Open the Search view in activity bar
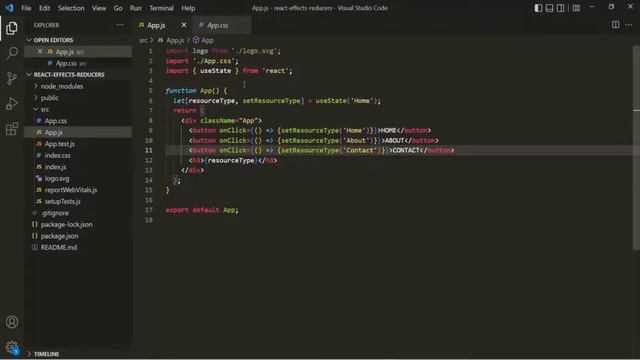The width and height of the screenshot is (640, 360). (12, 53)
